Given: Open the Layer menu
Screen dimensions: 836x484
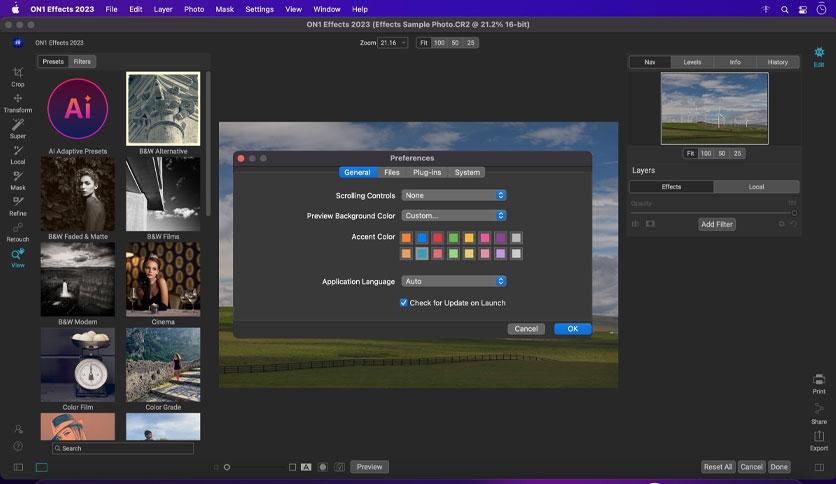Looking at the screenshot, I should coord(163,9).
